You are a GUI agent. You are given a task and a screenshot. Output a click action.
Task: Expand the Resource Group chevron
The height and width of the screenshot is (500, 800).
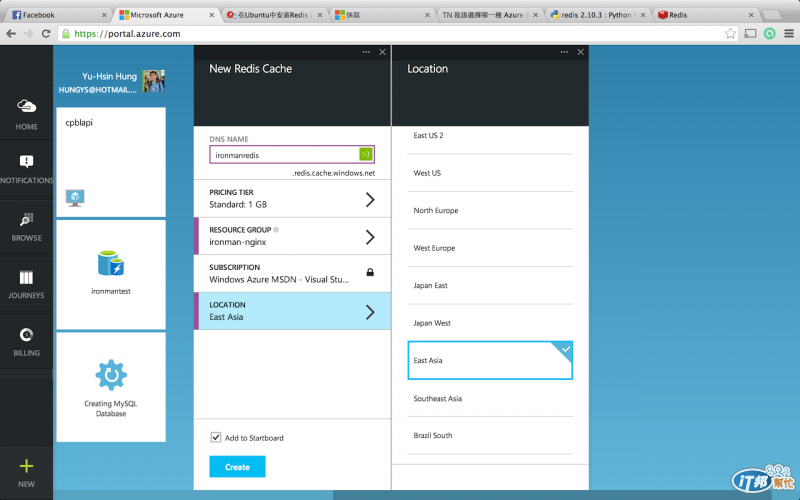point(370,237)
